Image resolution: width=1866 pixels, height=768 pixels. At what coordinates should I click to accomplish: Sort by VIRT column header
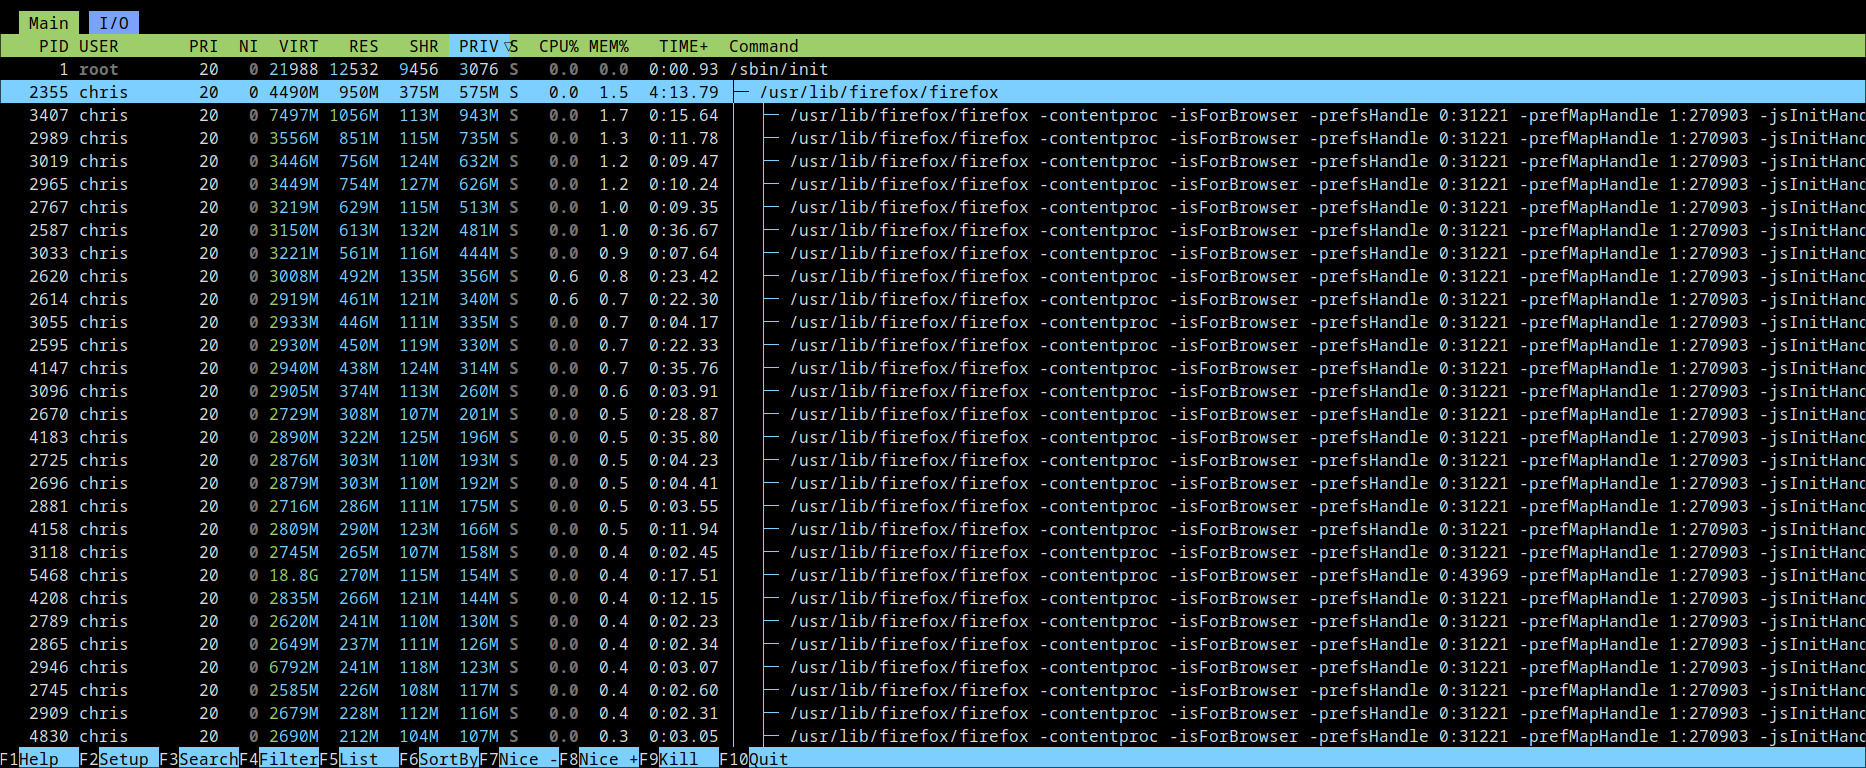point(298,46)
